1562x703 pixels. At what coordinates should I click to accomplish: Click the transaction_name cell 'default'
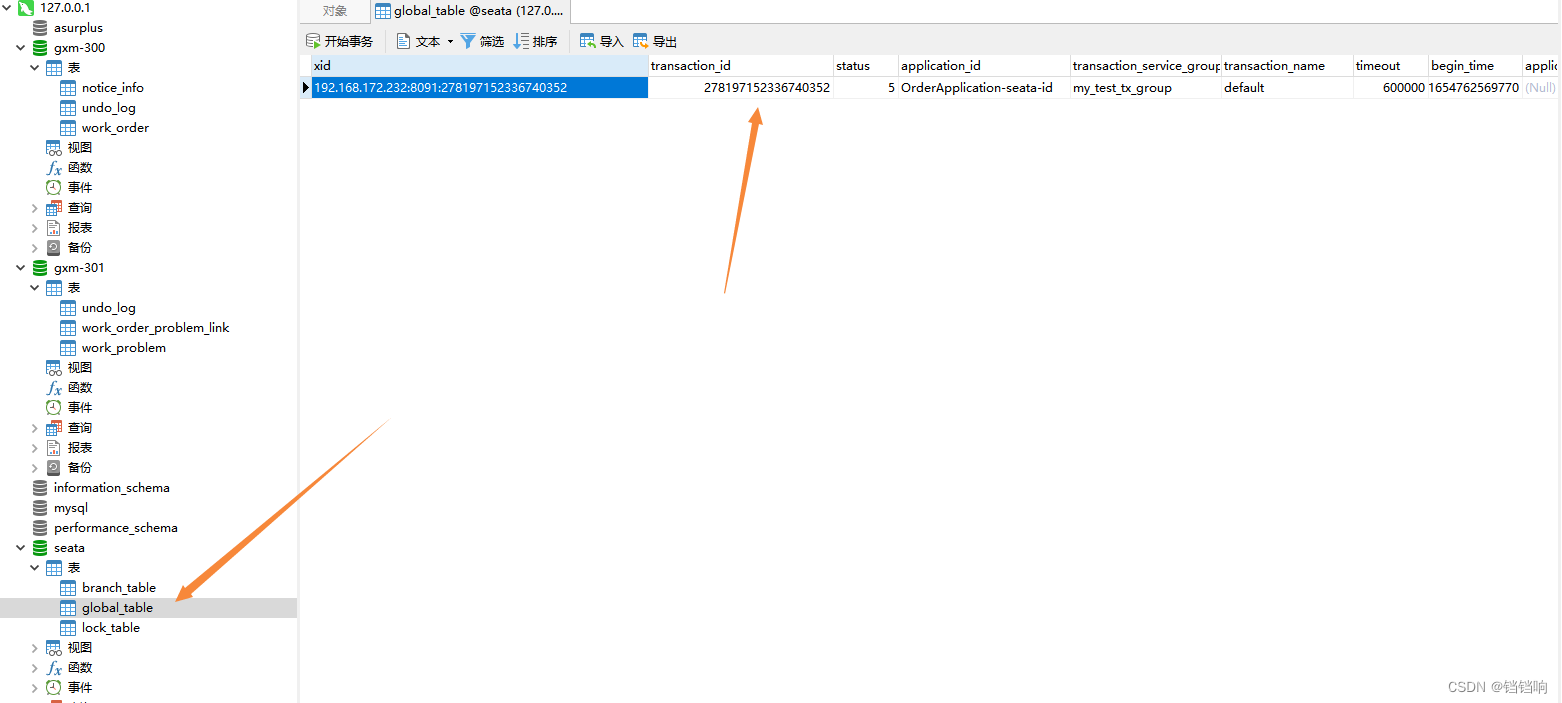[x=1287, y=88]
